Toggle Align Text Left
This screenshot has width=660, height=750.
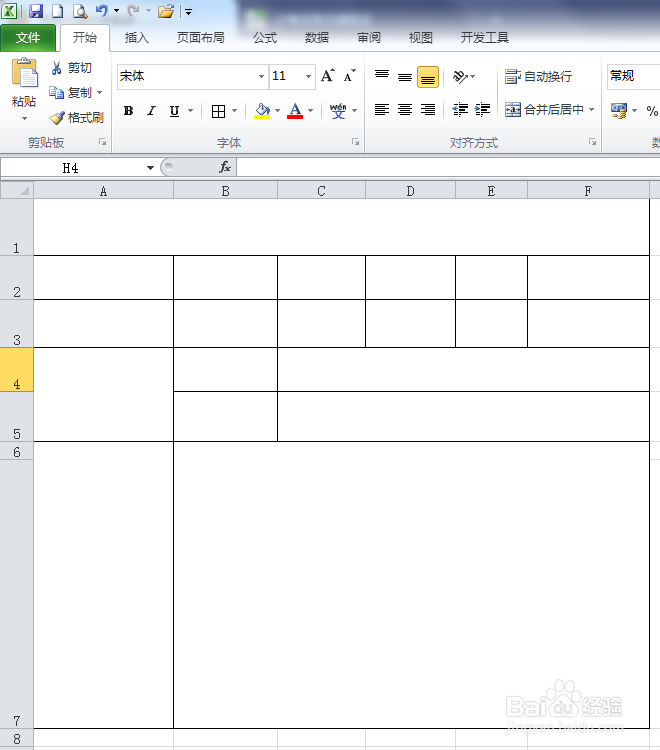(x=382, y=110)
